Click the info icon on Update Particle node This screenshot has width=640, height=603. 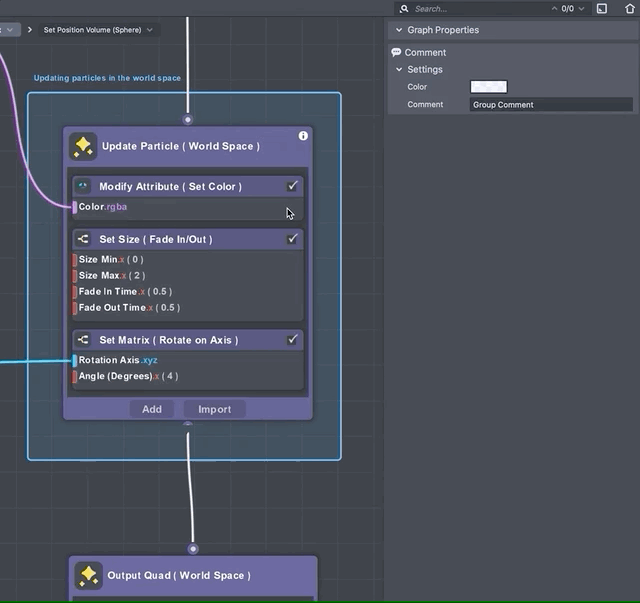(303, 136)
